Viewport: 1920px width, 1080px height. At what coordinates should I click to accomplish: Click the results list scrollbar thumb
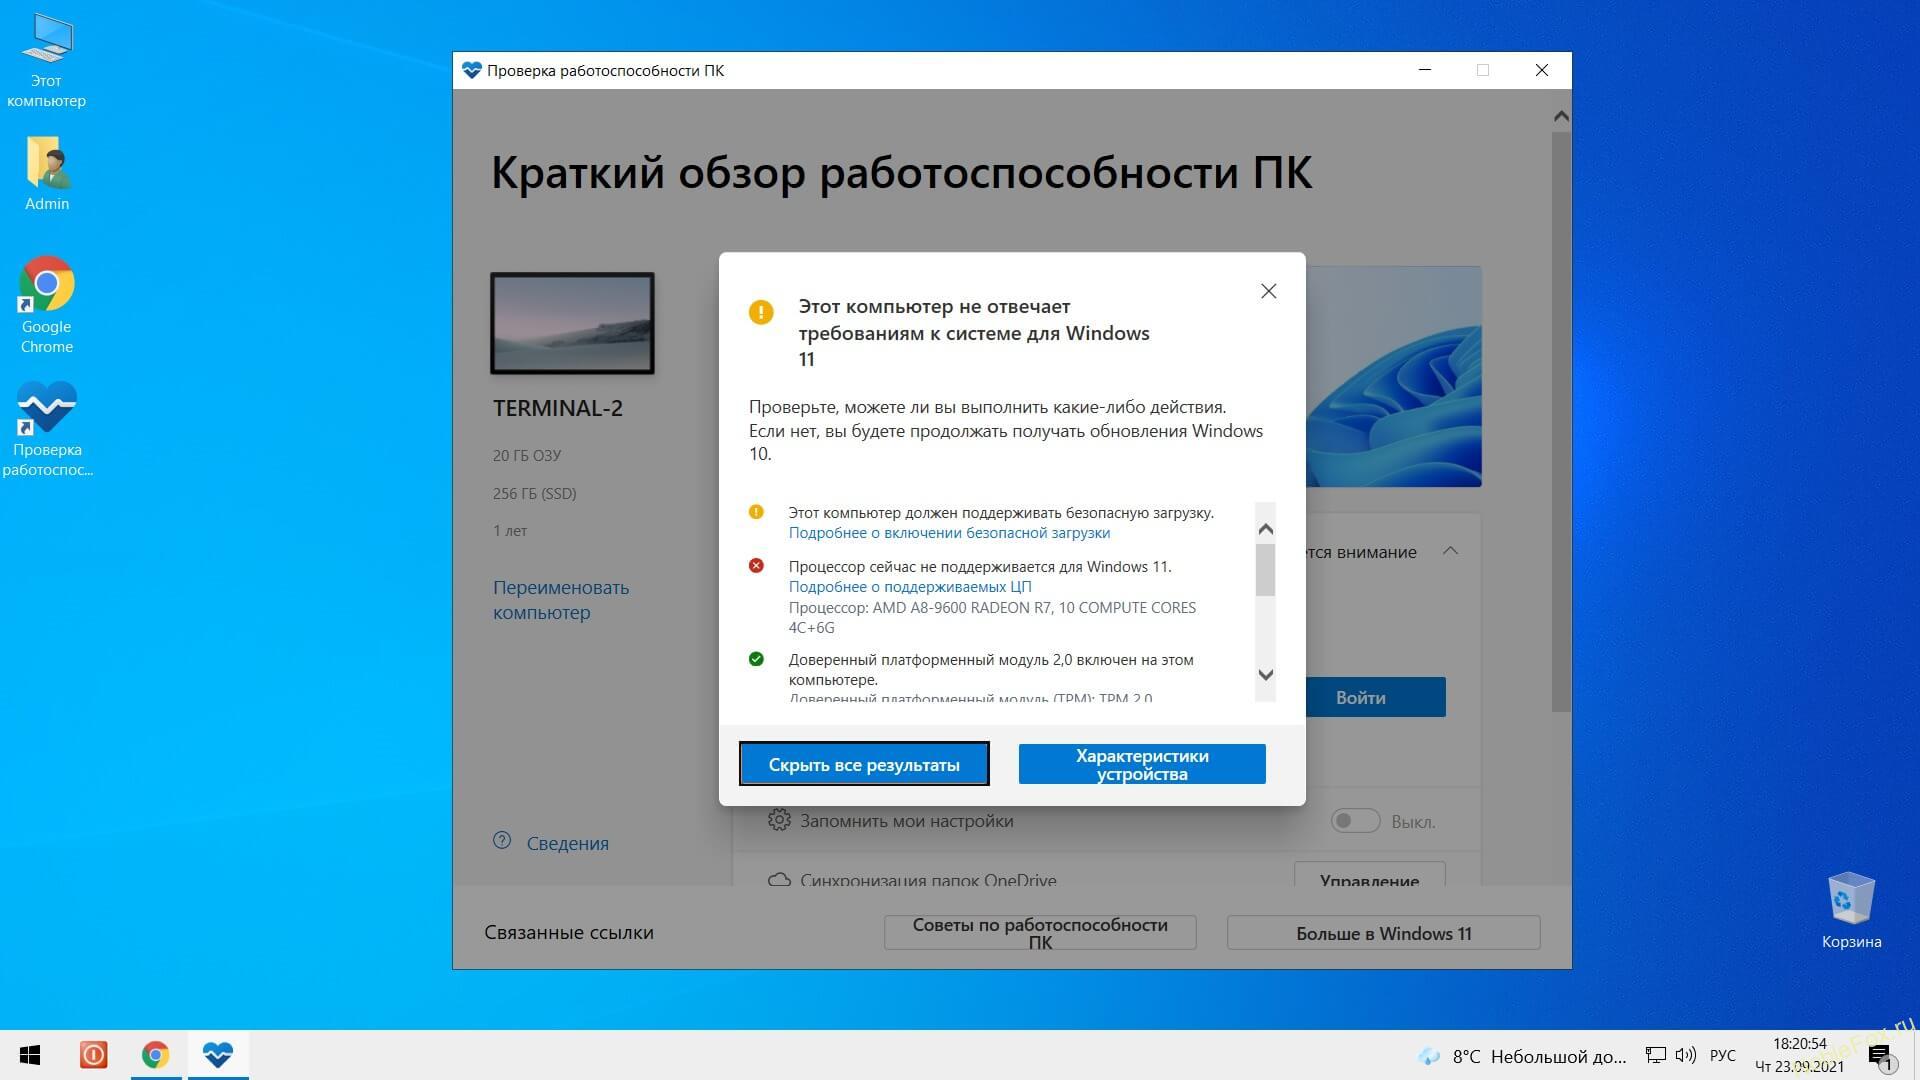tap(1265, 569)
